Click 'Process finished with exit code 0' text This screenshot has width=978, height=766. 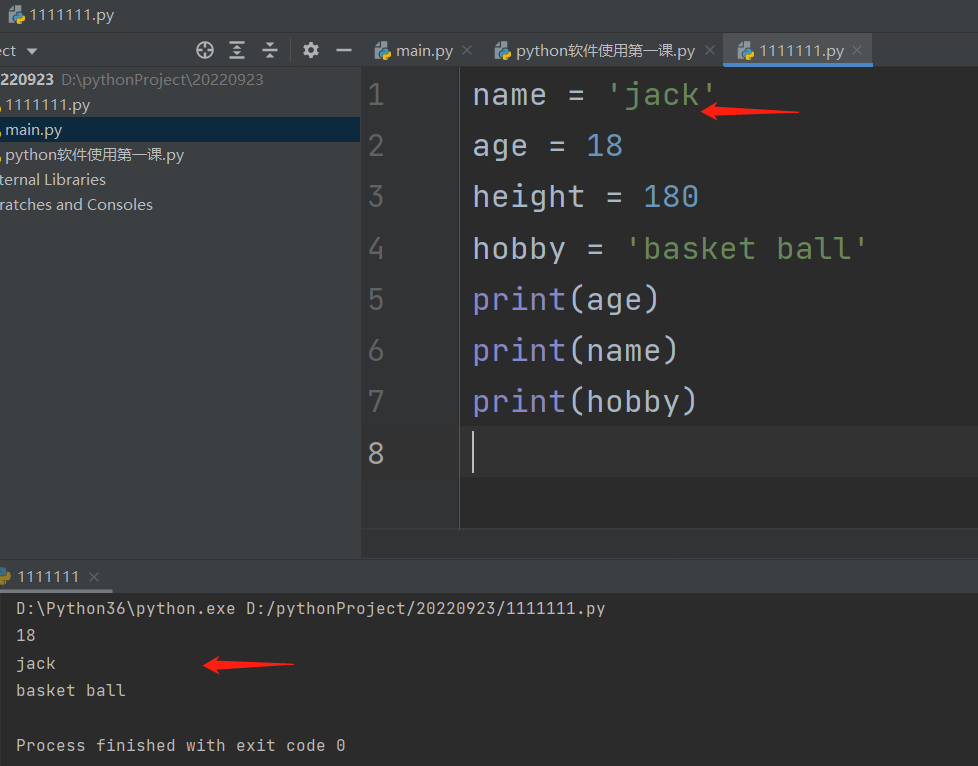point(180,745)
